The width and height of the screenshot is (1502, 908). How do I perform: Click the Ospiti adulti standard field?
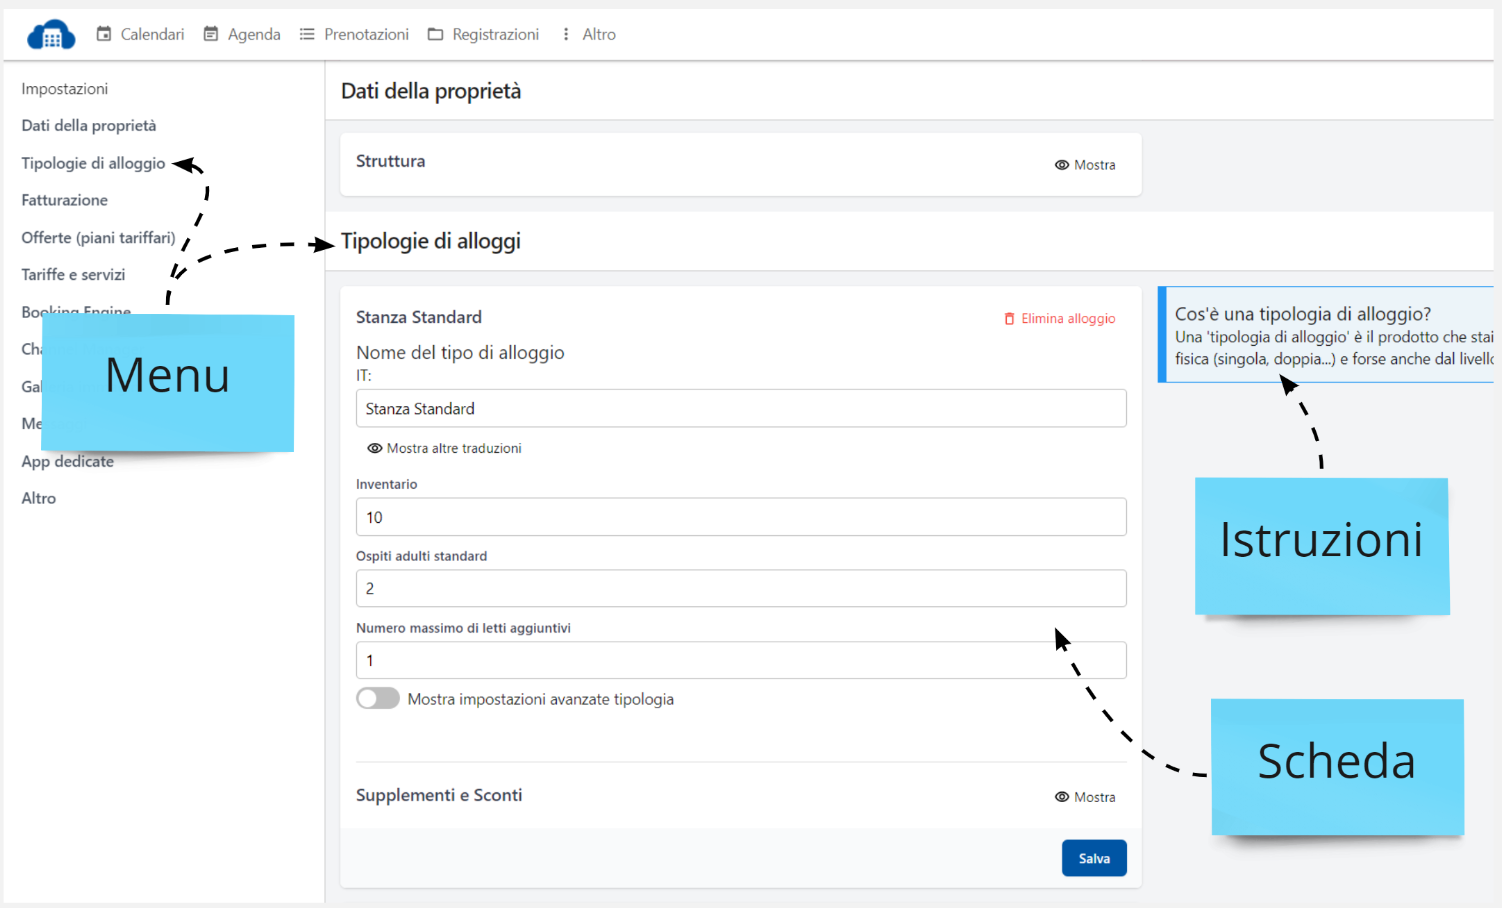tap(740, 589)
